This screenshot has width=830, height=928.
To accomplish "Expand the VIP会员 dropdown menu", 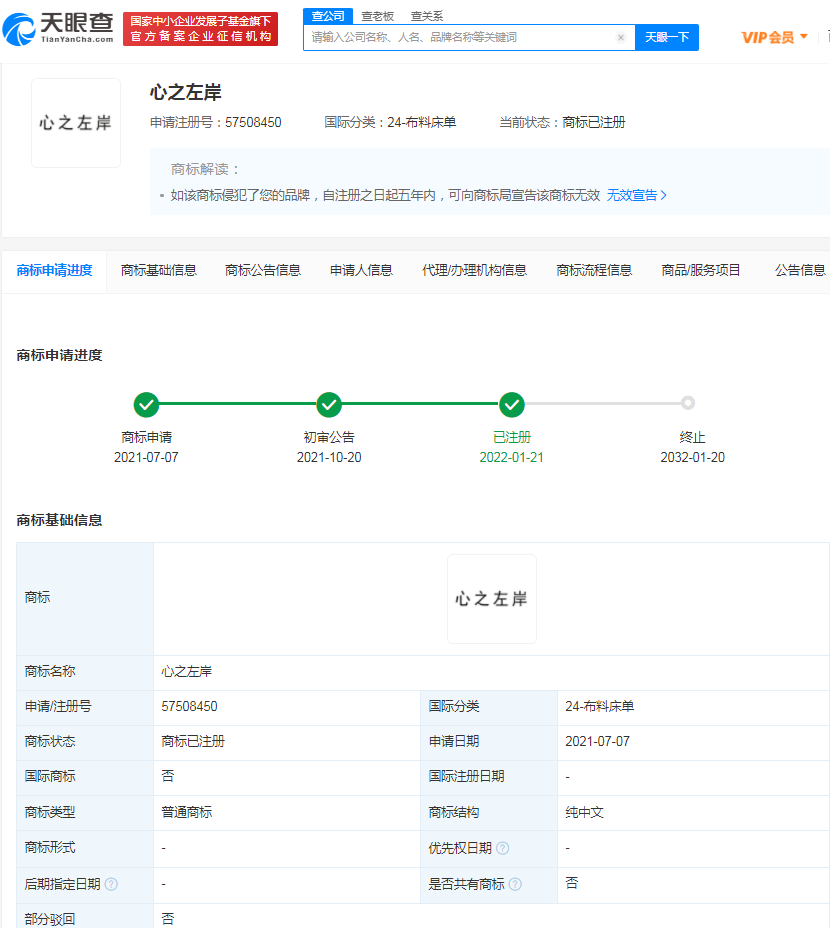I will click(x=774, y=37).
